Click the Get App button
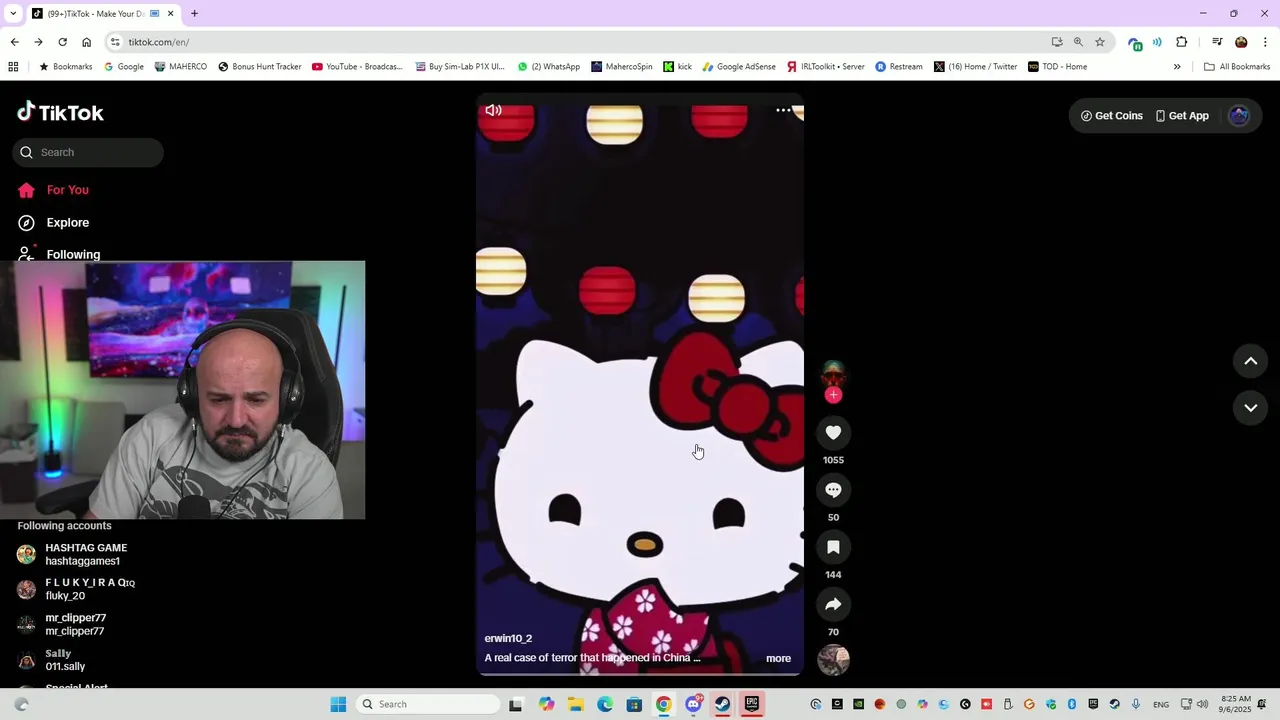This screenshot has height=720, width=1280. (x=1182, y=116)
